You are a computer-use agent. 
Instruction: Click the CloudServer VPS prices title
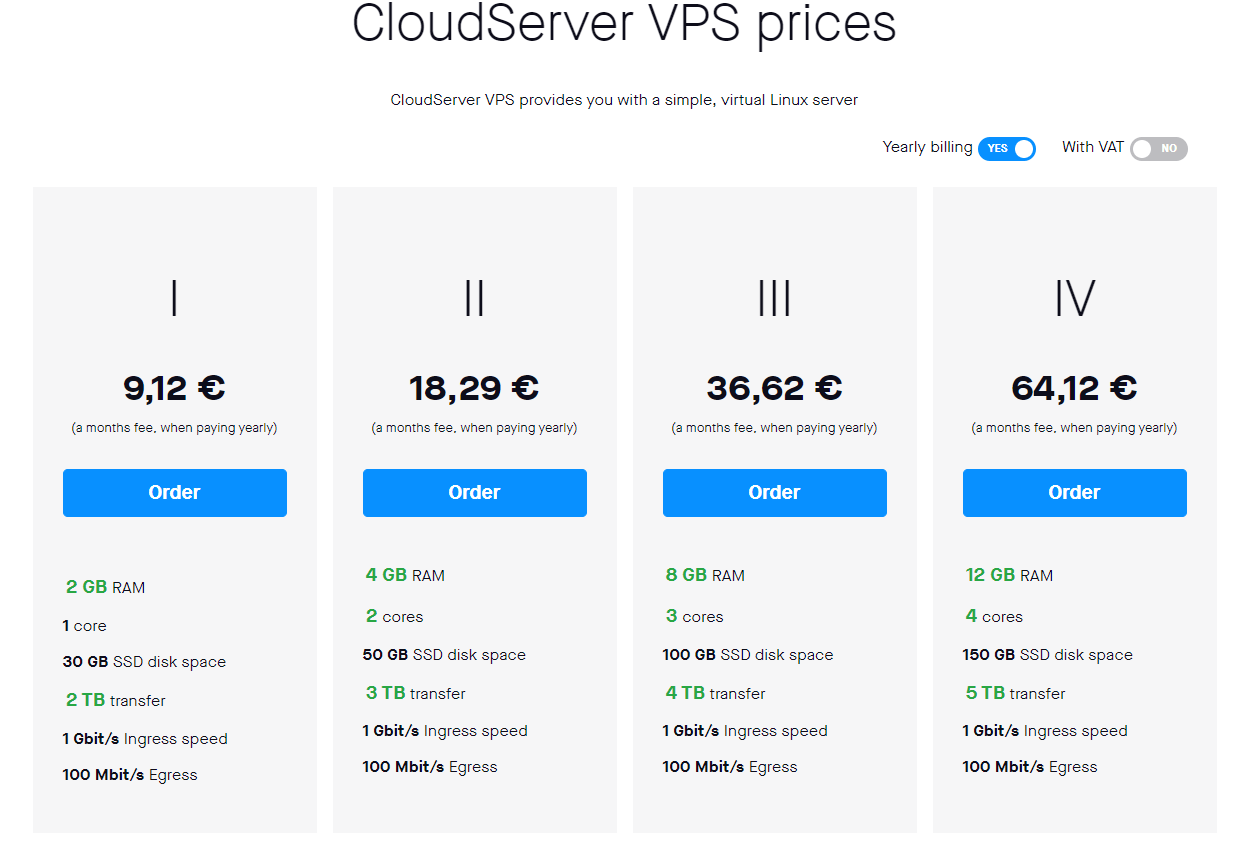click(x=624, y=23)
